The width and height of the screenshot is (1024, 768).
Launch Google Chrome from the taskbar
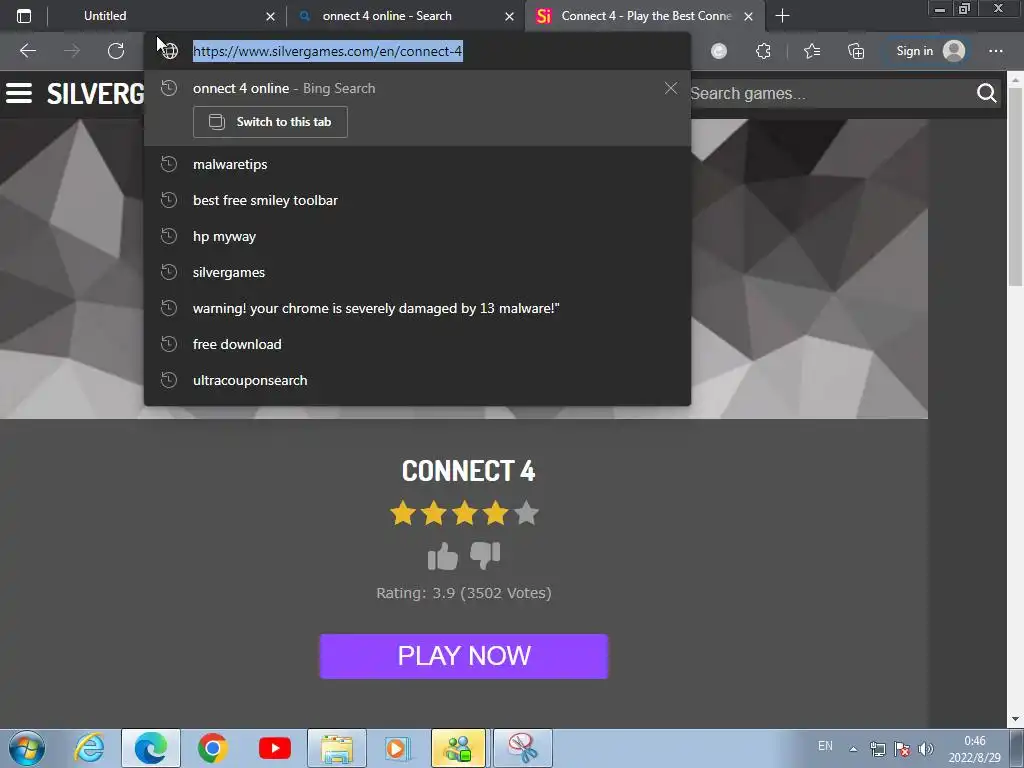212,748
